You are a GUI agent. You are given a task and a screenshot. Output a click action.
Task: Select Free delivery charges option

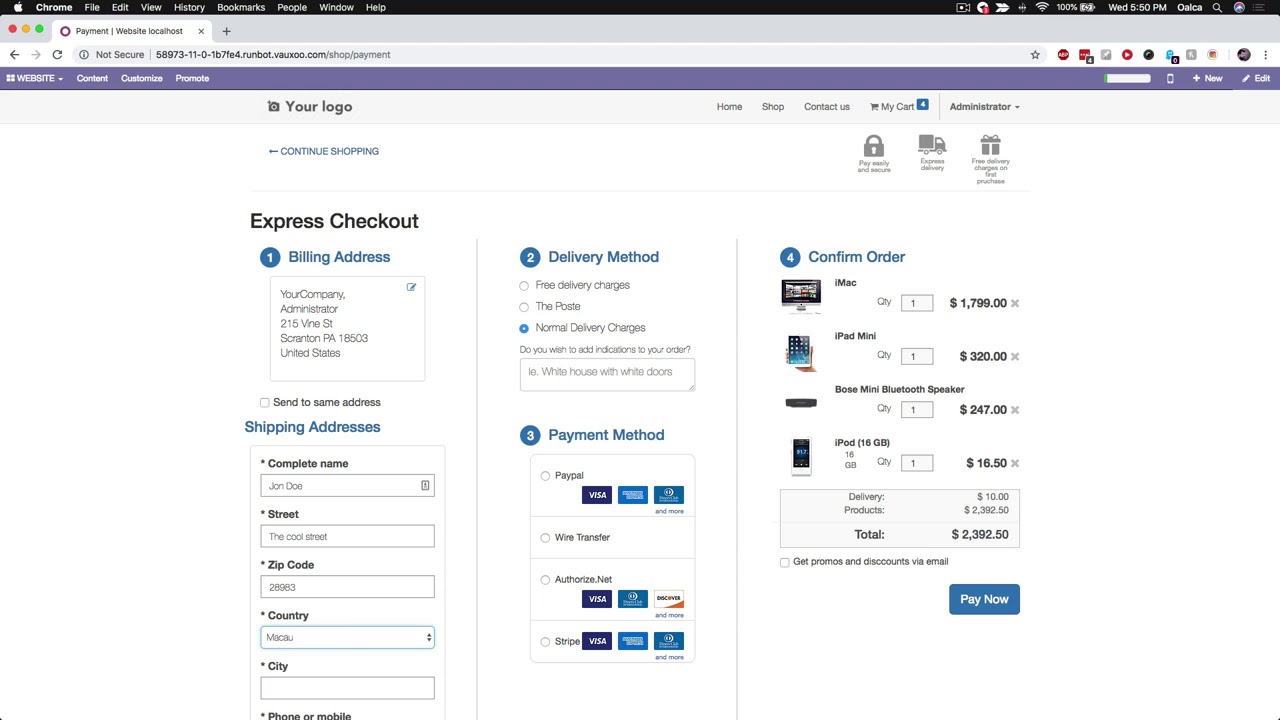click(x=524, y=286)
